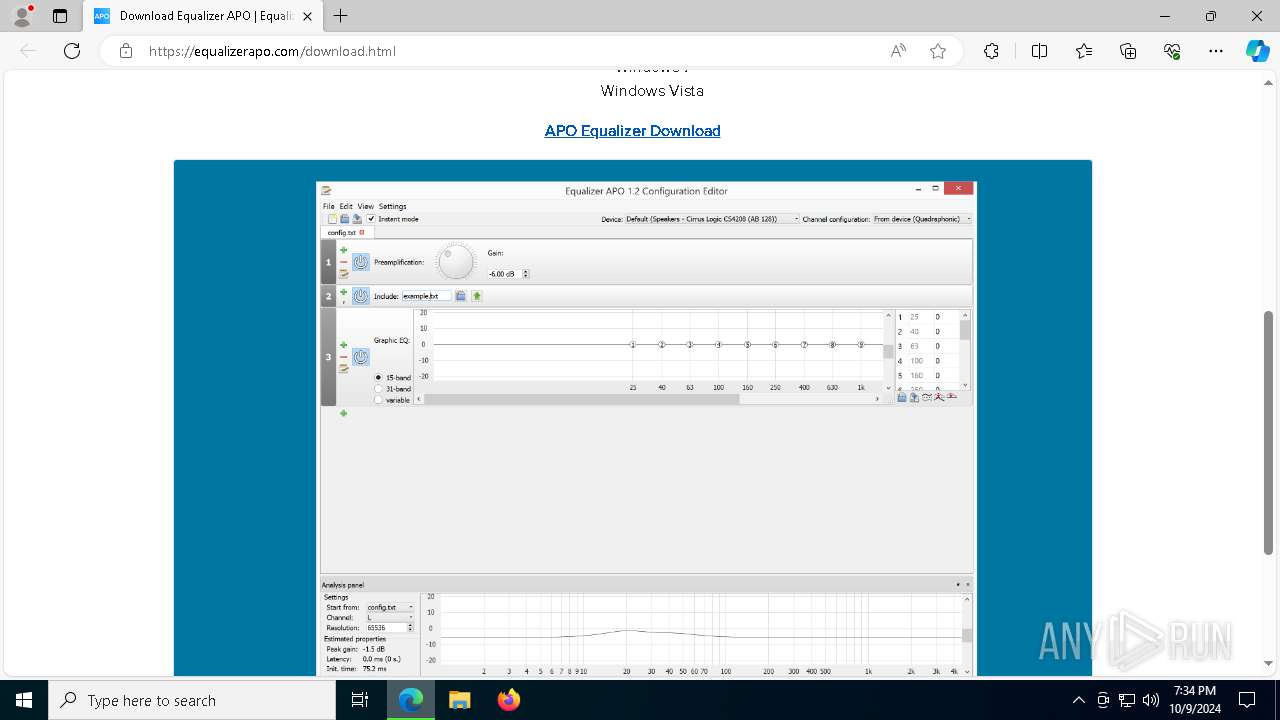The width and height of the screenshot is (1280, 720).
Task: Open the Device dropdown in the editor
Action: (712, 219)
